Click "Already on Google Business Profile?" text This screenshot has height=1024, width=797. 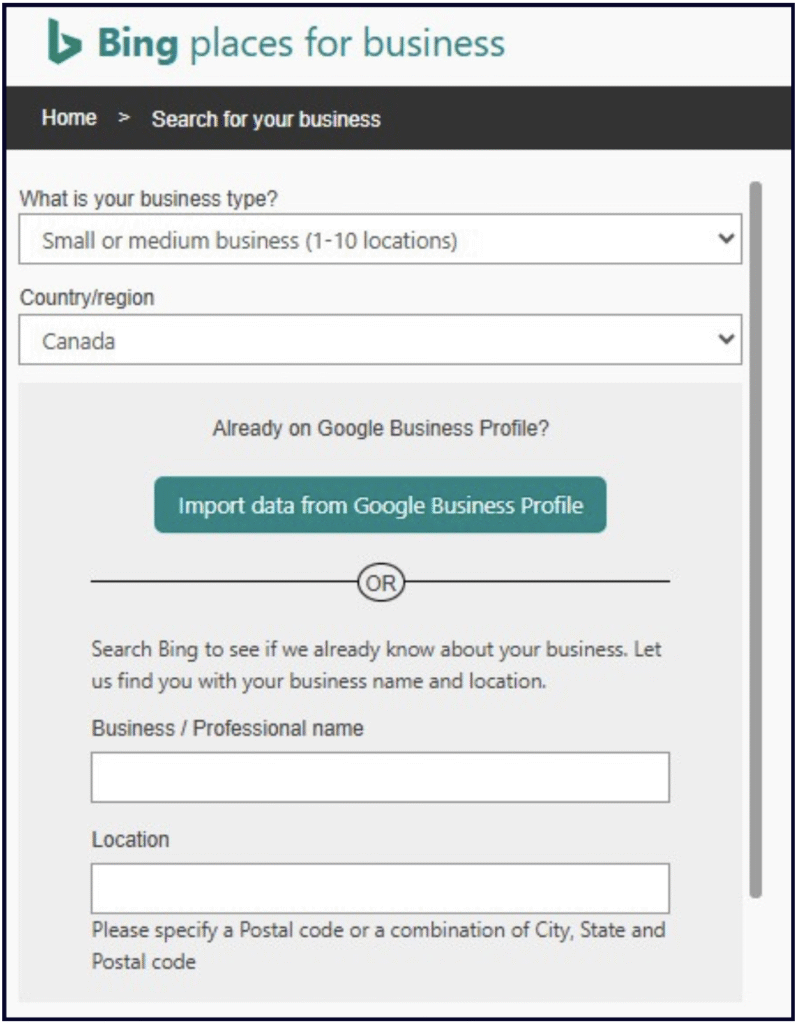click(380, 429)
